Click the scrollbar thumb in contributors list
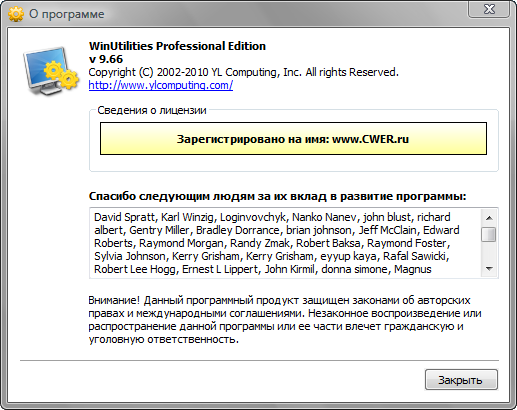 point(489,234)
